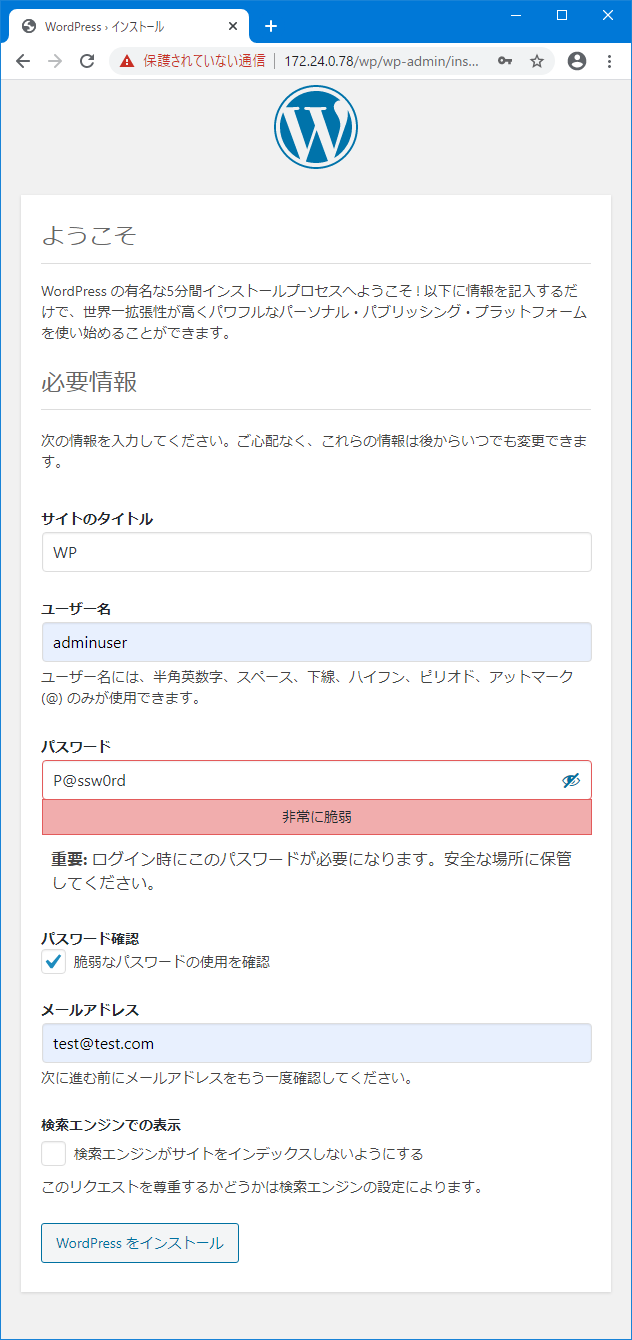Screen dimensions: 632x1340
Task: Reload the page with refresh icon
Action: (x=87, y=61)
